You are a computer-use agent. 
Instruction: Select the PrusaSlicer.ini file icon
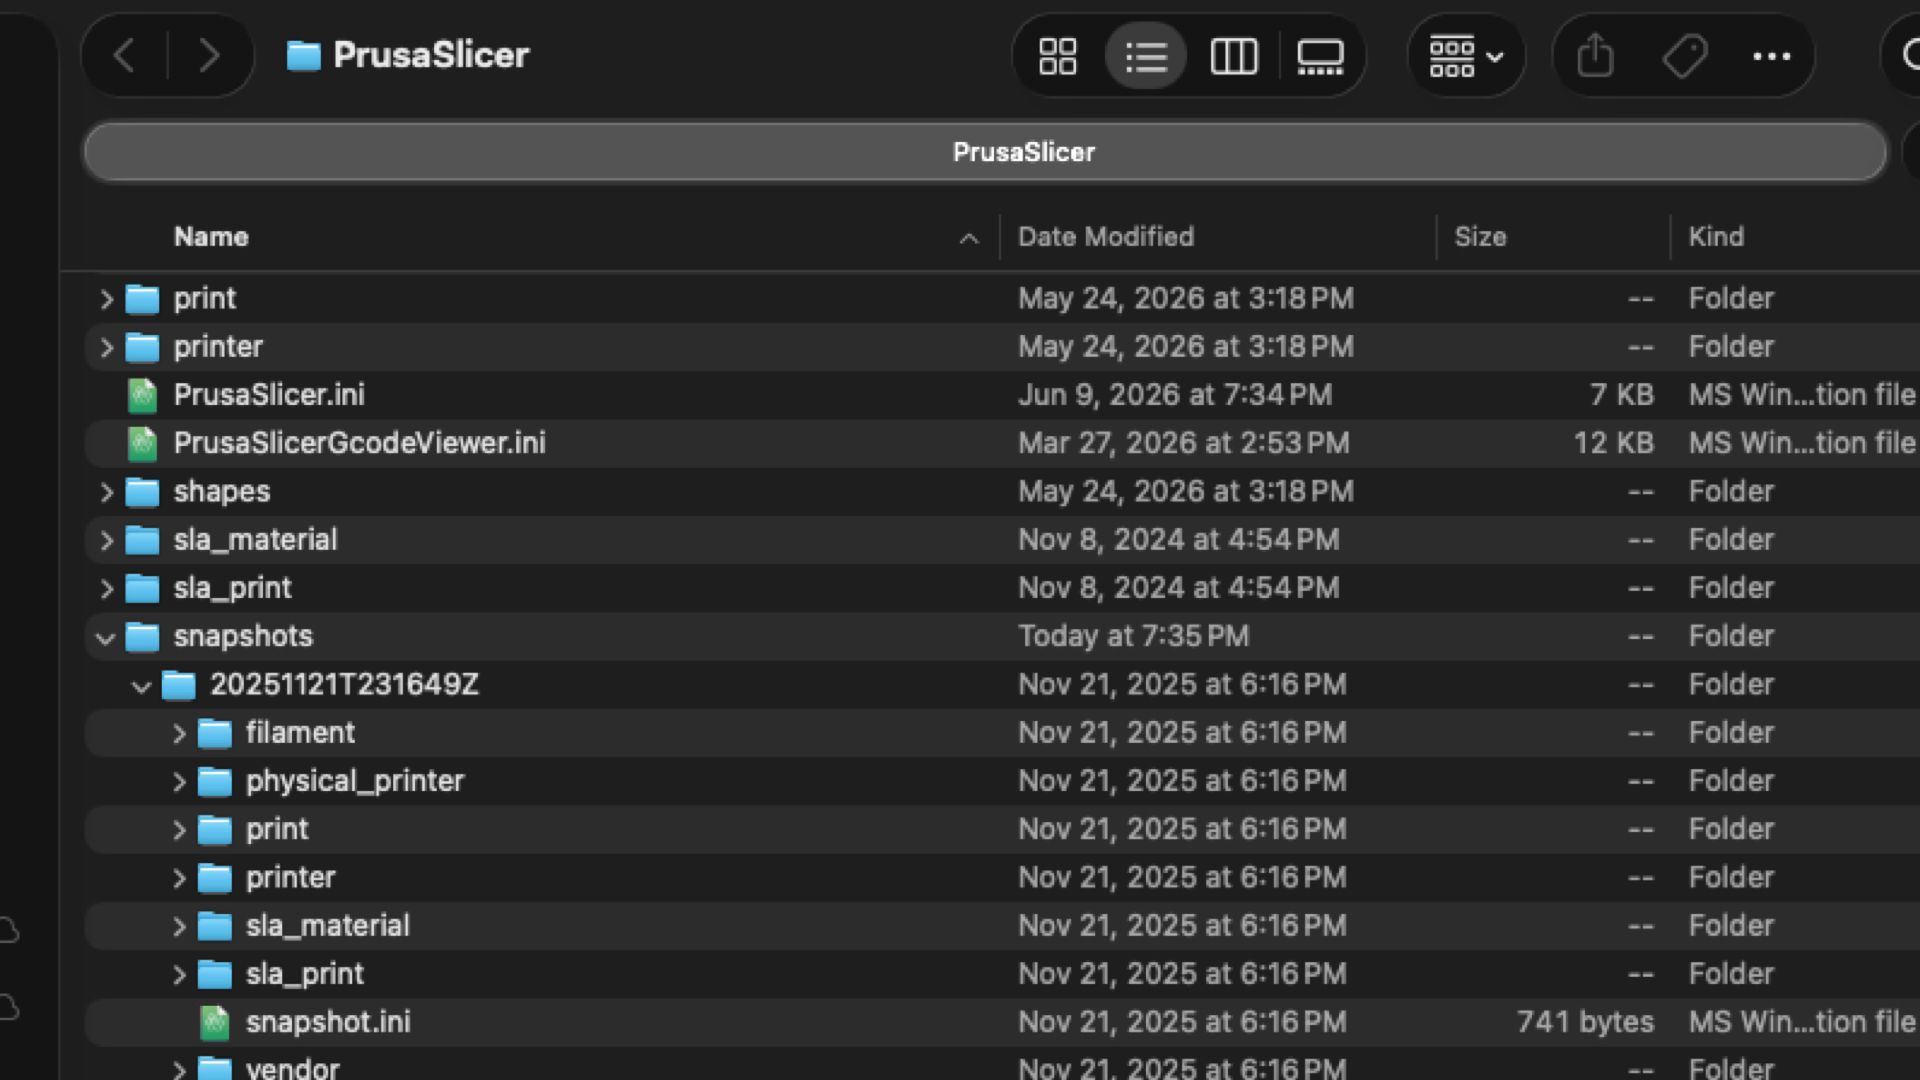[x=142, y=395]
